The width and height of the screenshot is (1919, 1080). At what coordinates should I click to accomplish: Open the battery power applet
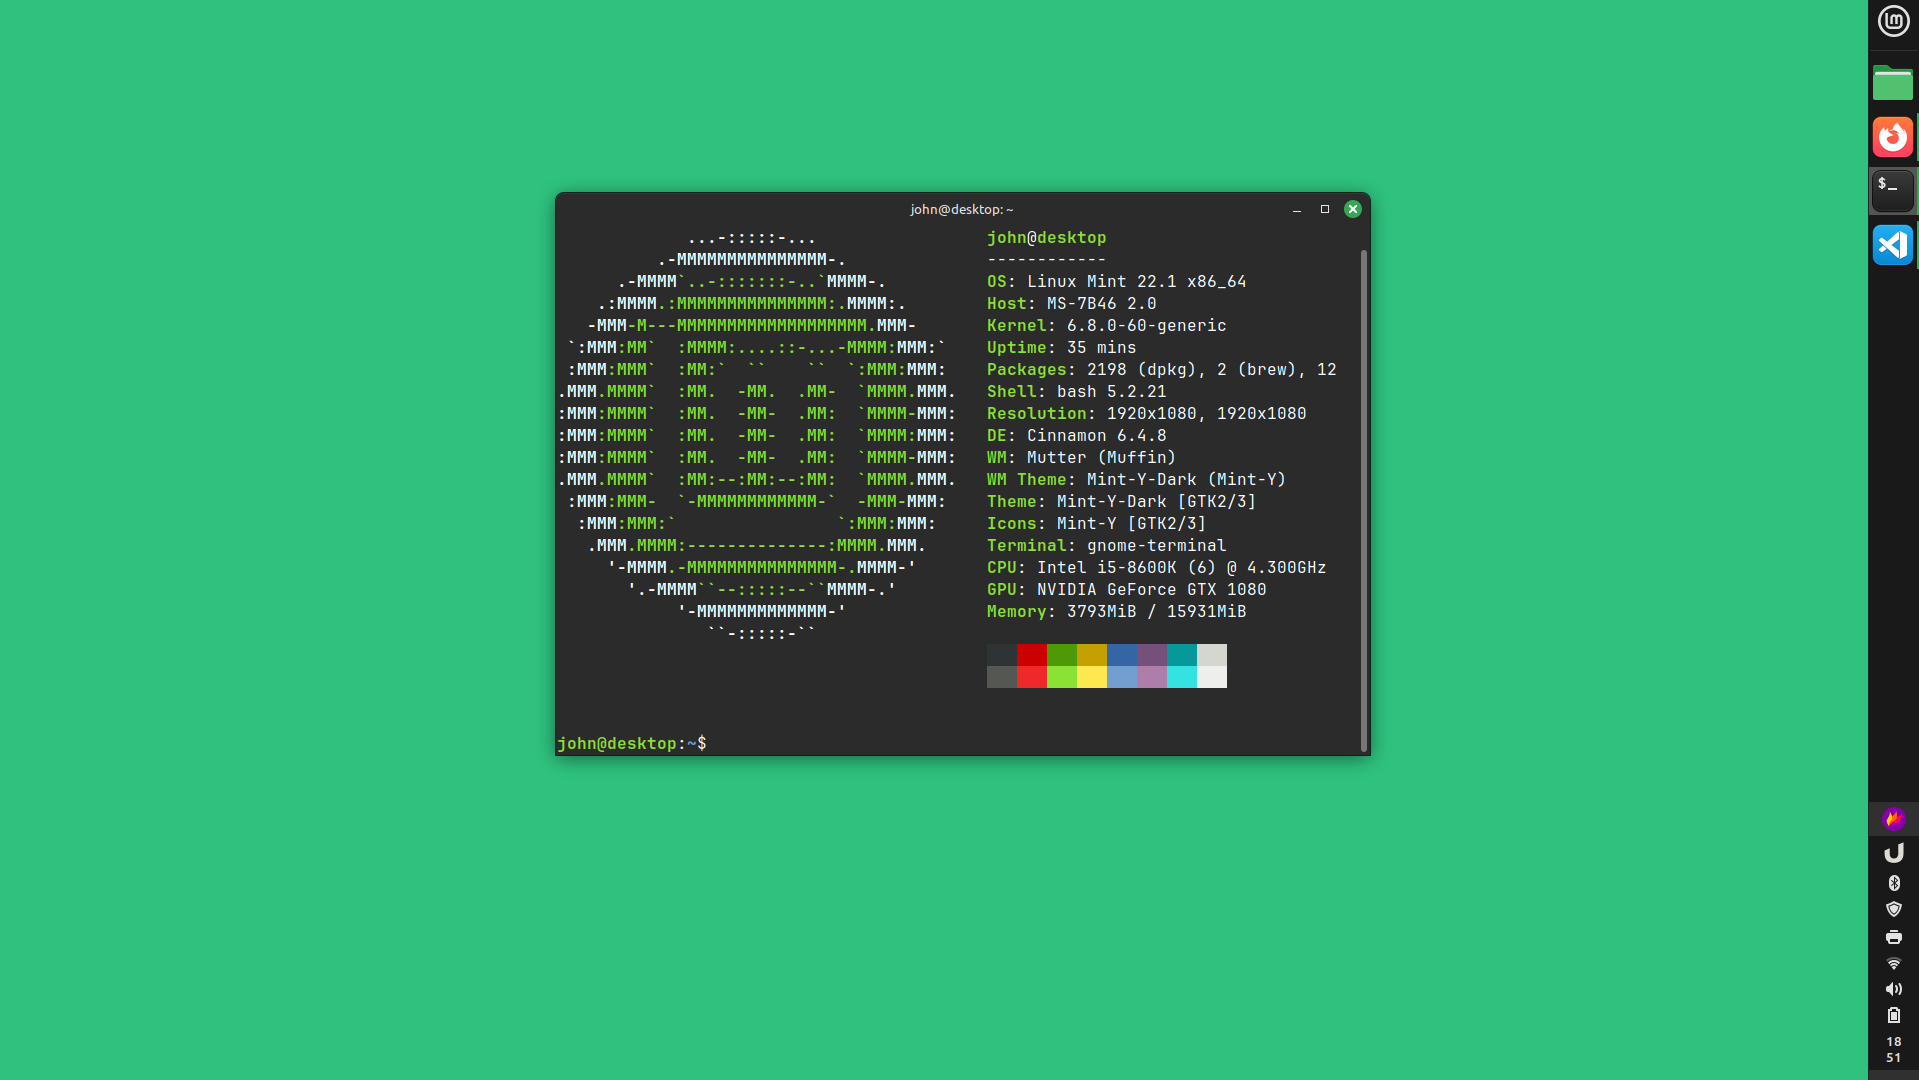(1893, 1015)
